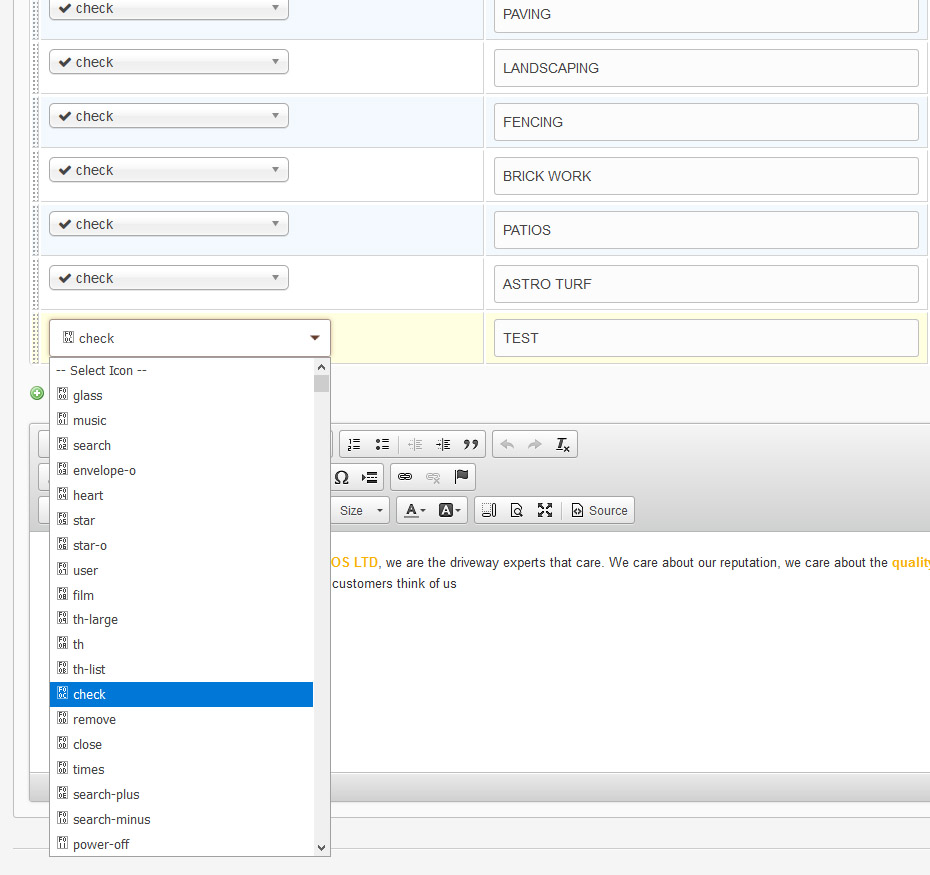Pick 'film' in the icon list
This screenshot has height=875, width=930.
[x=181, y=595]
